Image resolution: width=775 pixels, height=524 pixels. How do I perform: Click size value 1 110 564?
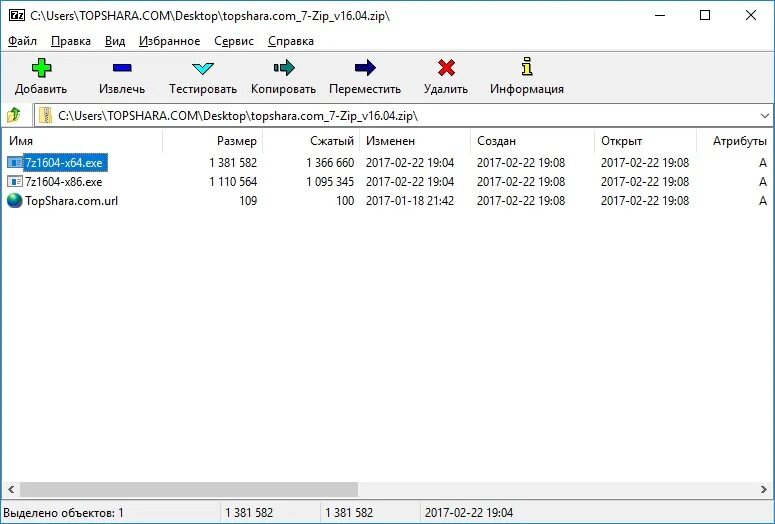233,181
